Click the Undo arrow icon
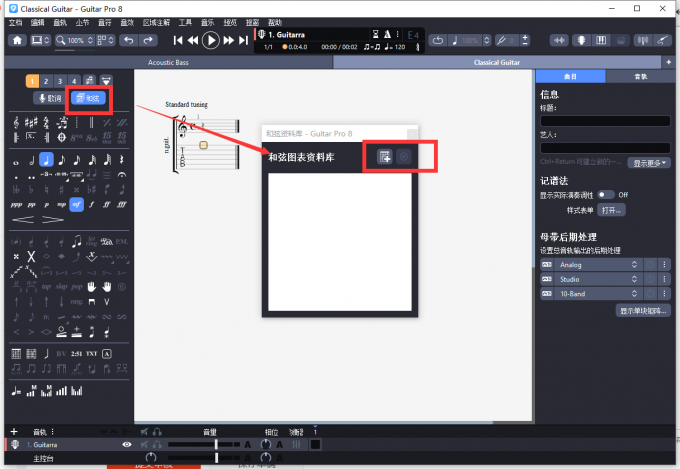Image resolution: width=680 pixels, height=469 pixels. click(x=128, y=40)
